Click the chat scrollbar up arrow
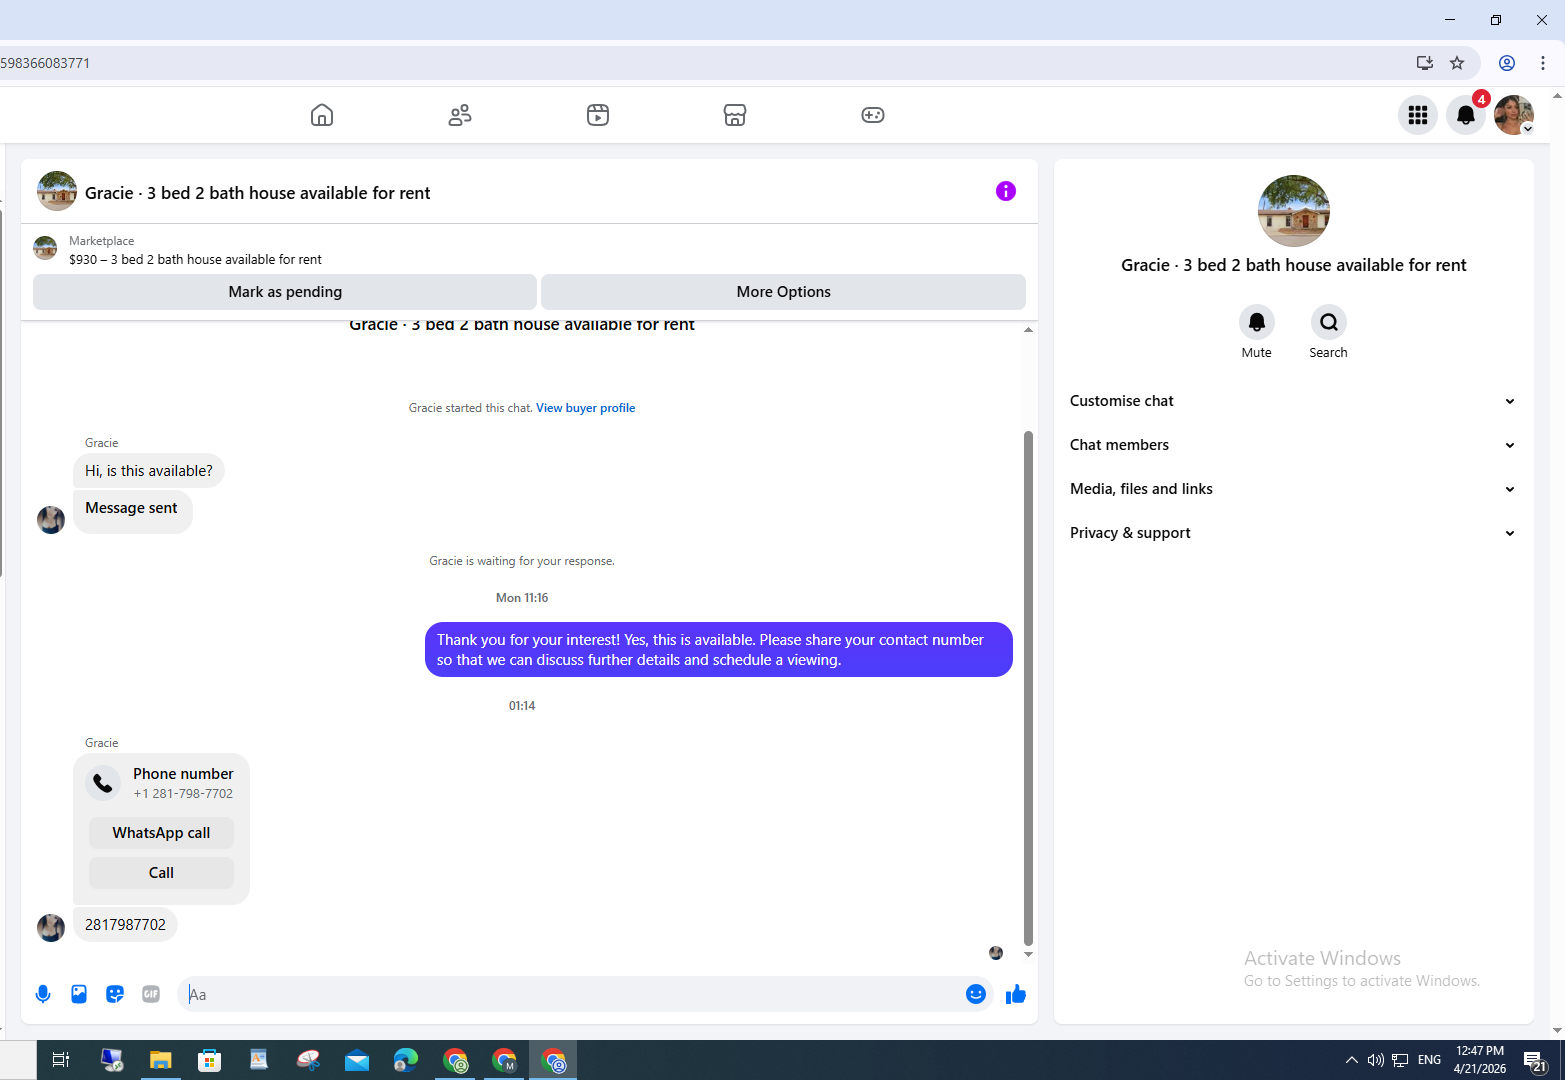Image resolution: width=1565 pixels, height=1080 pixels. pyautogui.click(x=1028, y=329)
